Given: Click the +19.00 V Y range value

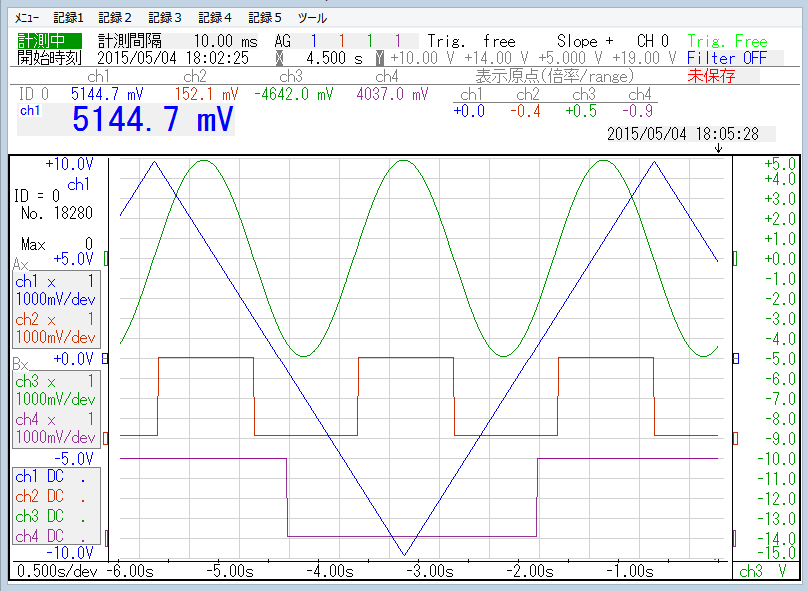Looking at the screenshot, I should point(644,58).
